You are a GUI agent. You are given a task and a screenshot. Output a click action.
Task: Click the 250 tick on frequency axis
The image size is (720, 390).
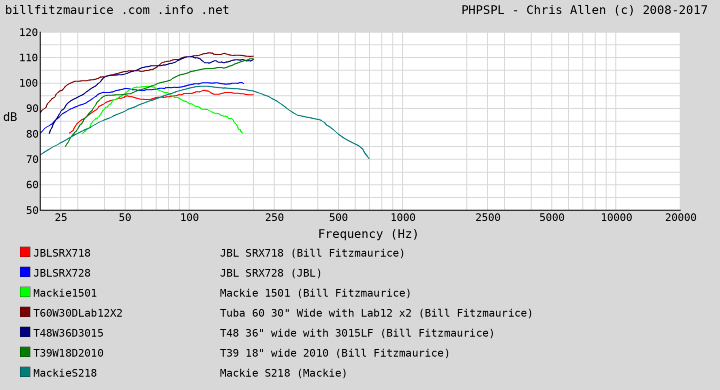tap(275, 217)
